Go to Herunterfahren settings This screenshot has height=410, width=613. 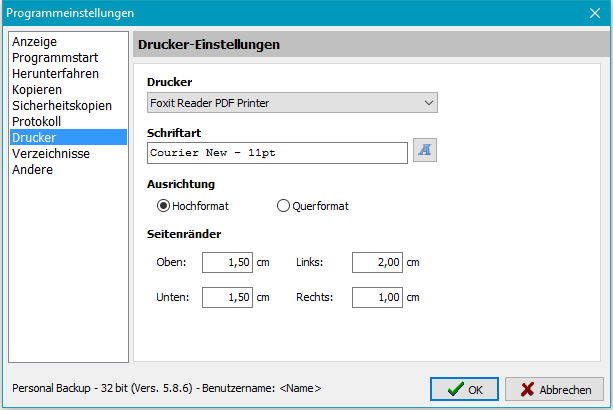[x=55, y=74]
